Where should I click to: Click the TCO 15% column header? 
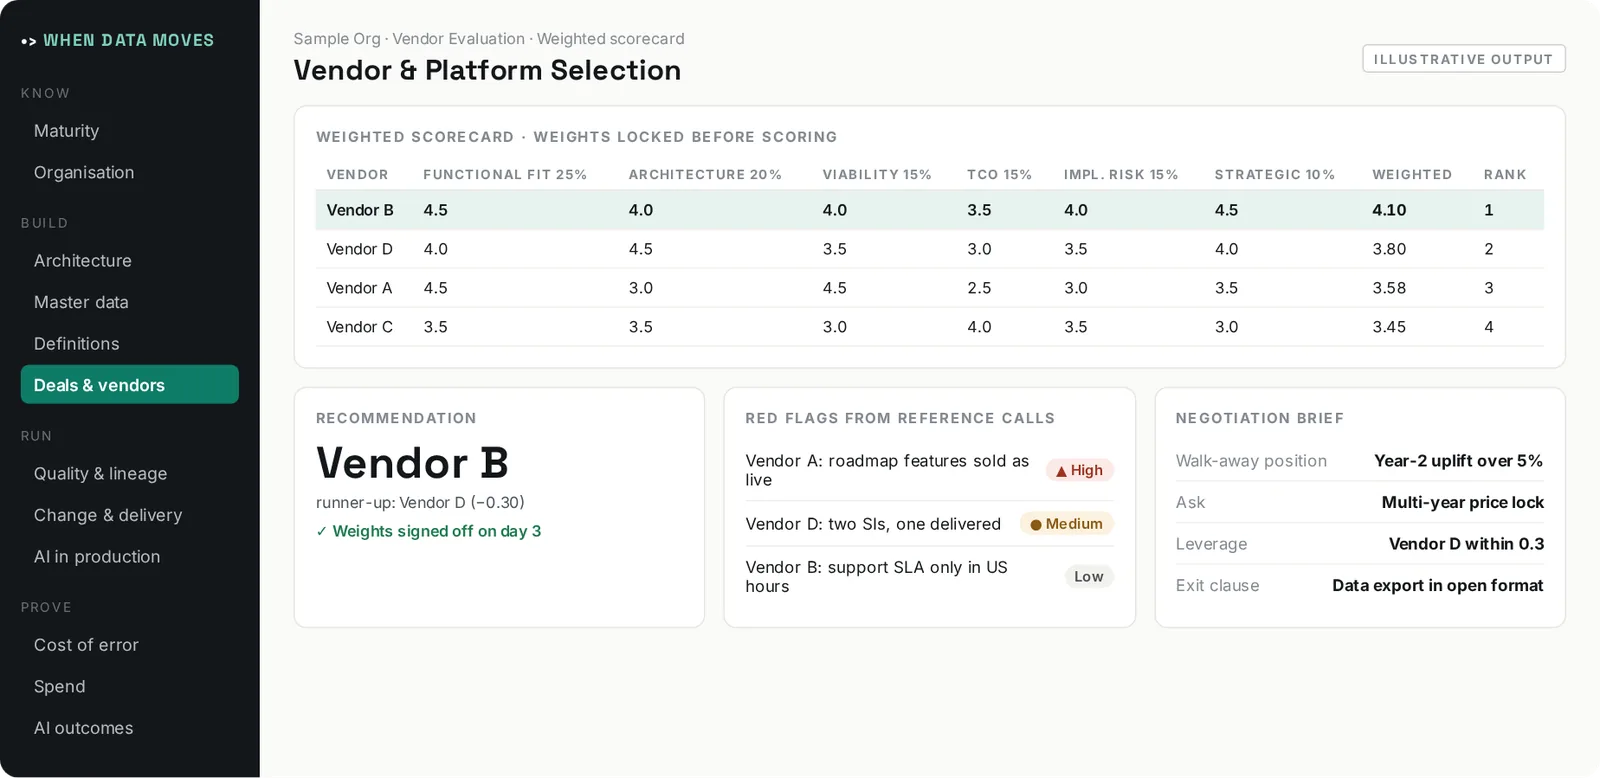click(x=999, y=174)
